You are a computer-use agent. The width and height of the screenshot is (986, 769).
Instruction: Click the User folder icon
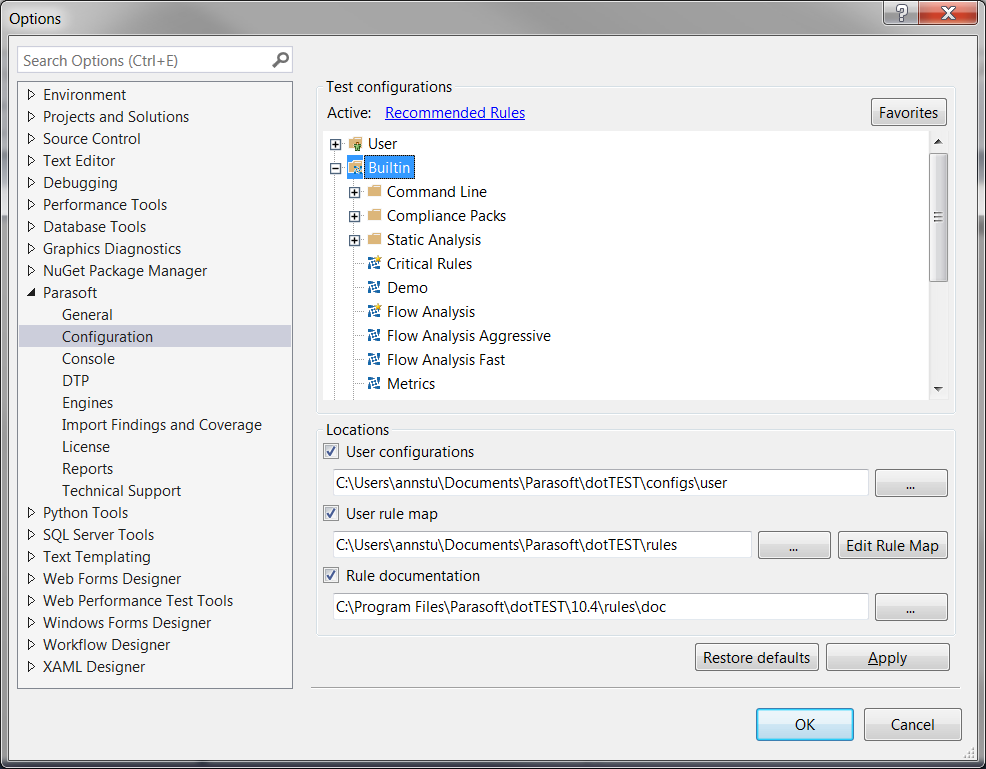356,144
